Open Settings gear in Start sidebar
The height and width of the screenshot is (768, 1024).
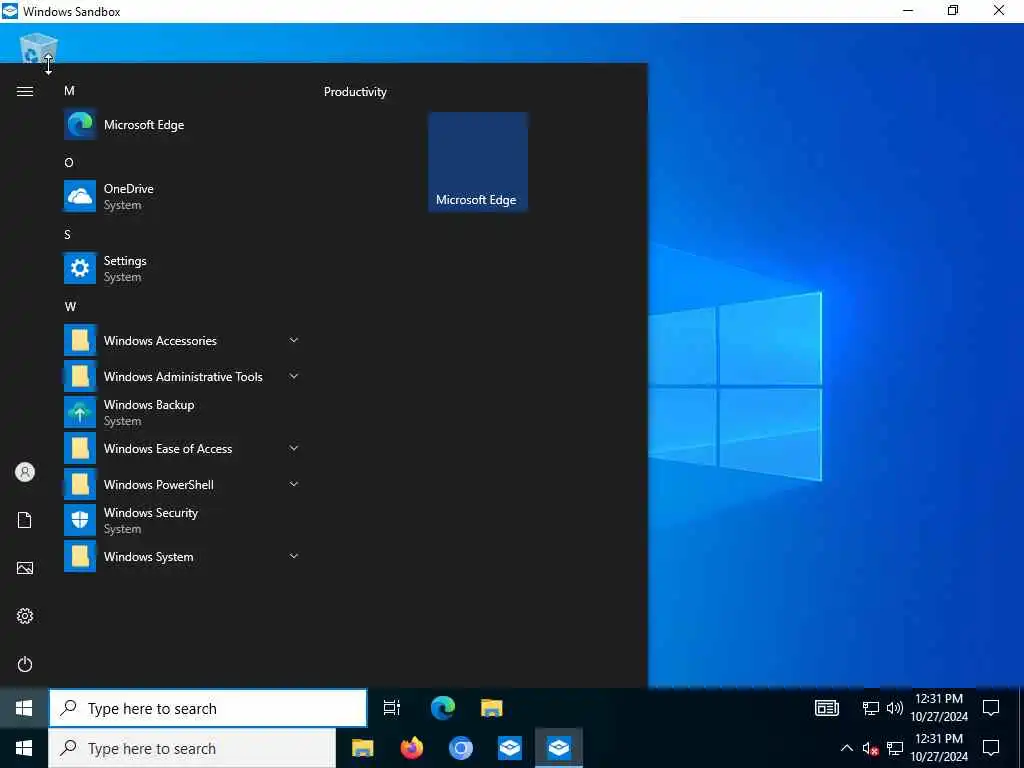(25, 616)
